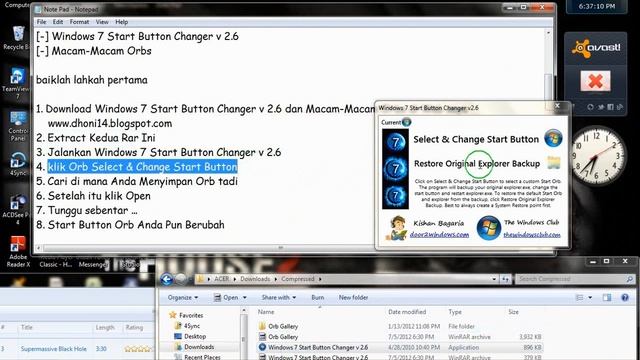Toggle the Explorer preview pane button
The image size is (640, 360).
607,298
